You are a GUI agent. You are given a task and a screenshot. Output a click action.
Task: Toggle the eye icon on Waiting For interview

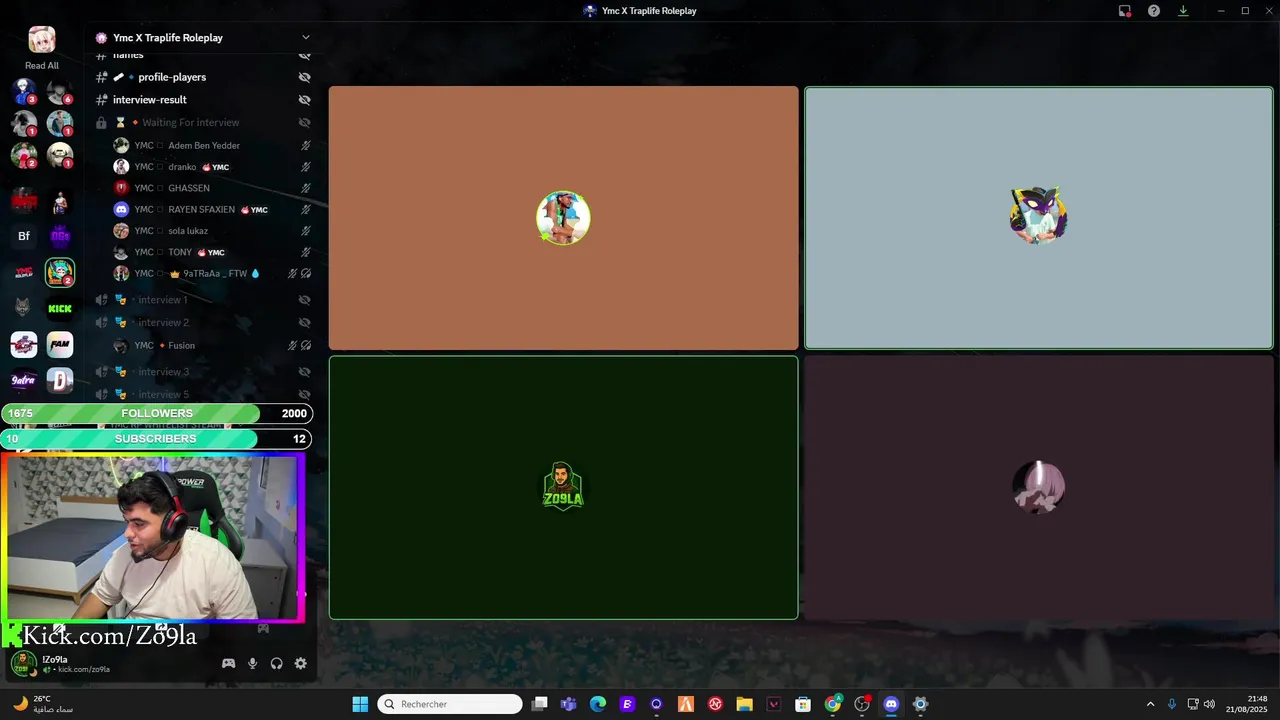click(305, 123)
